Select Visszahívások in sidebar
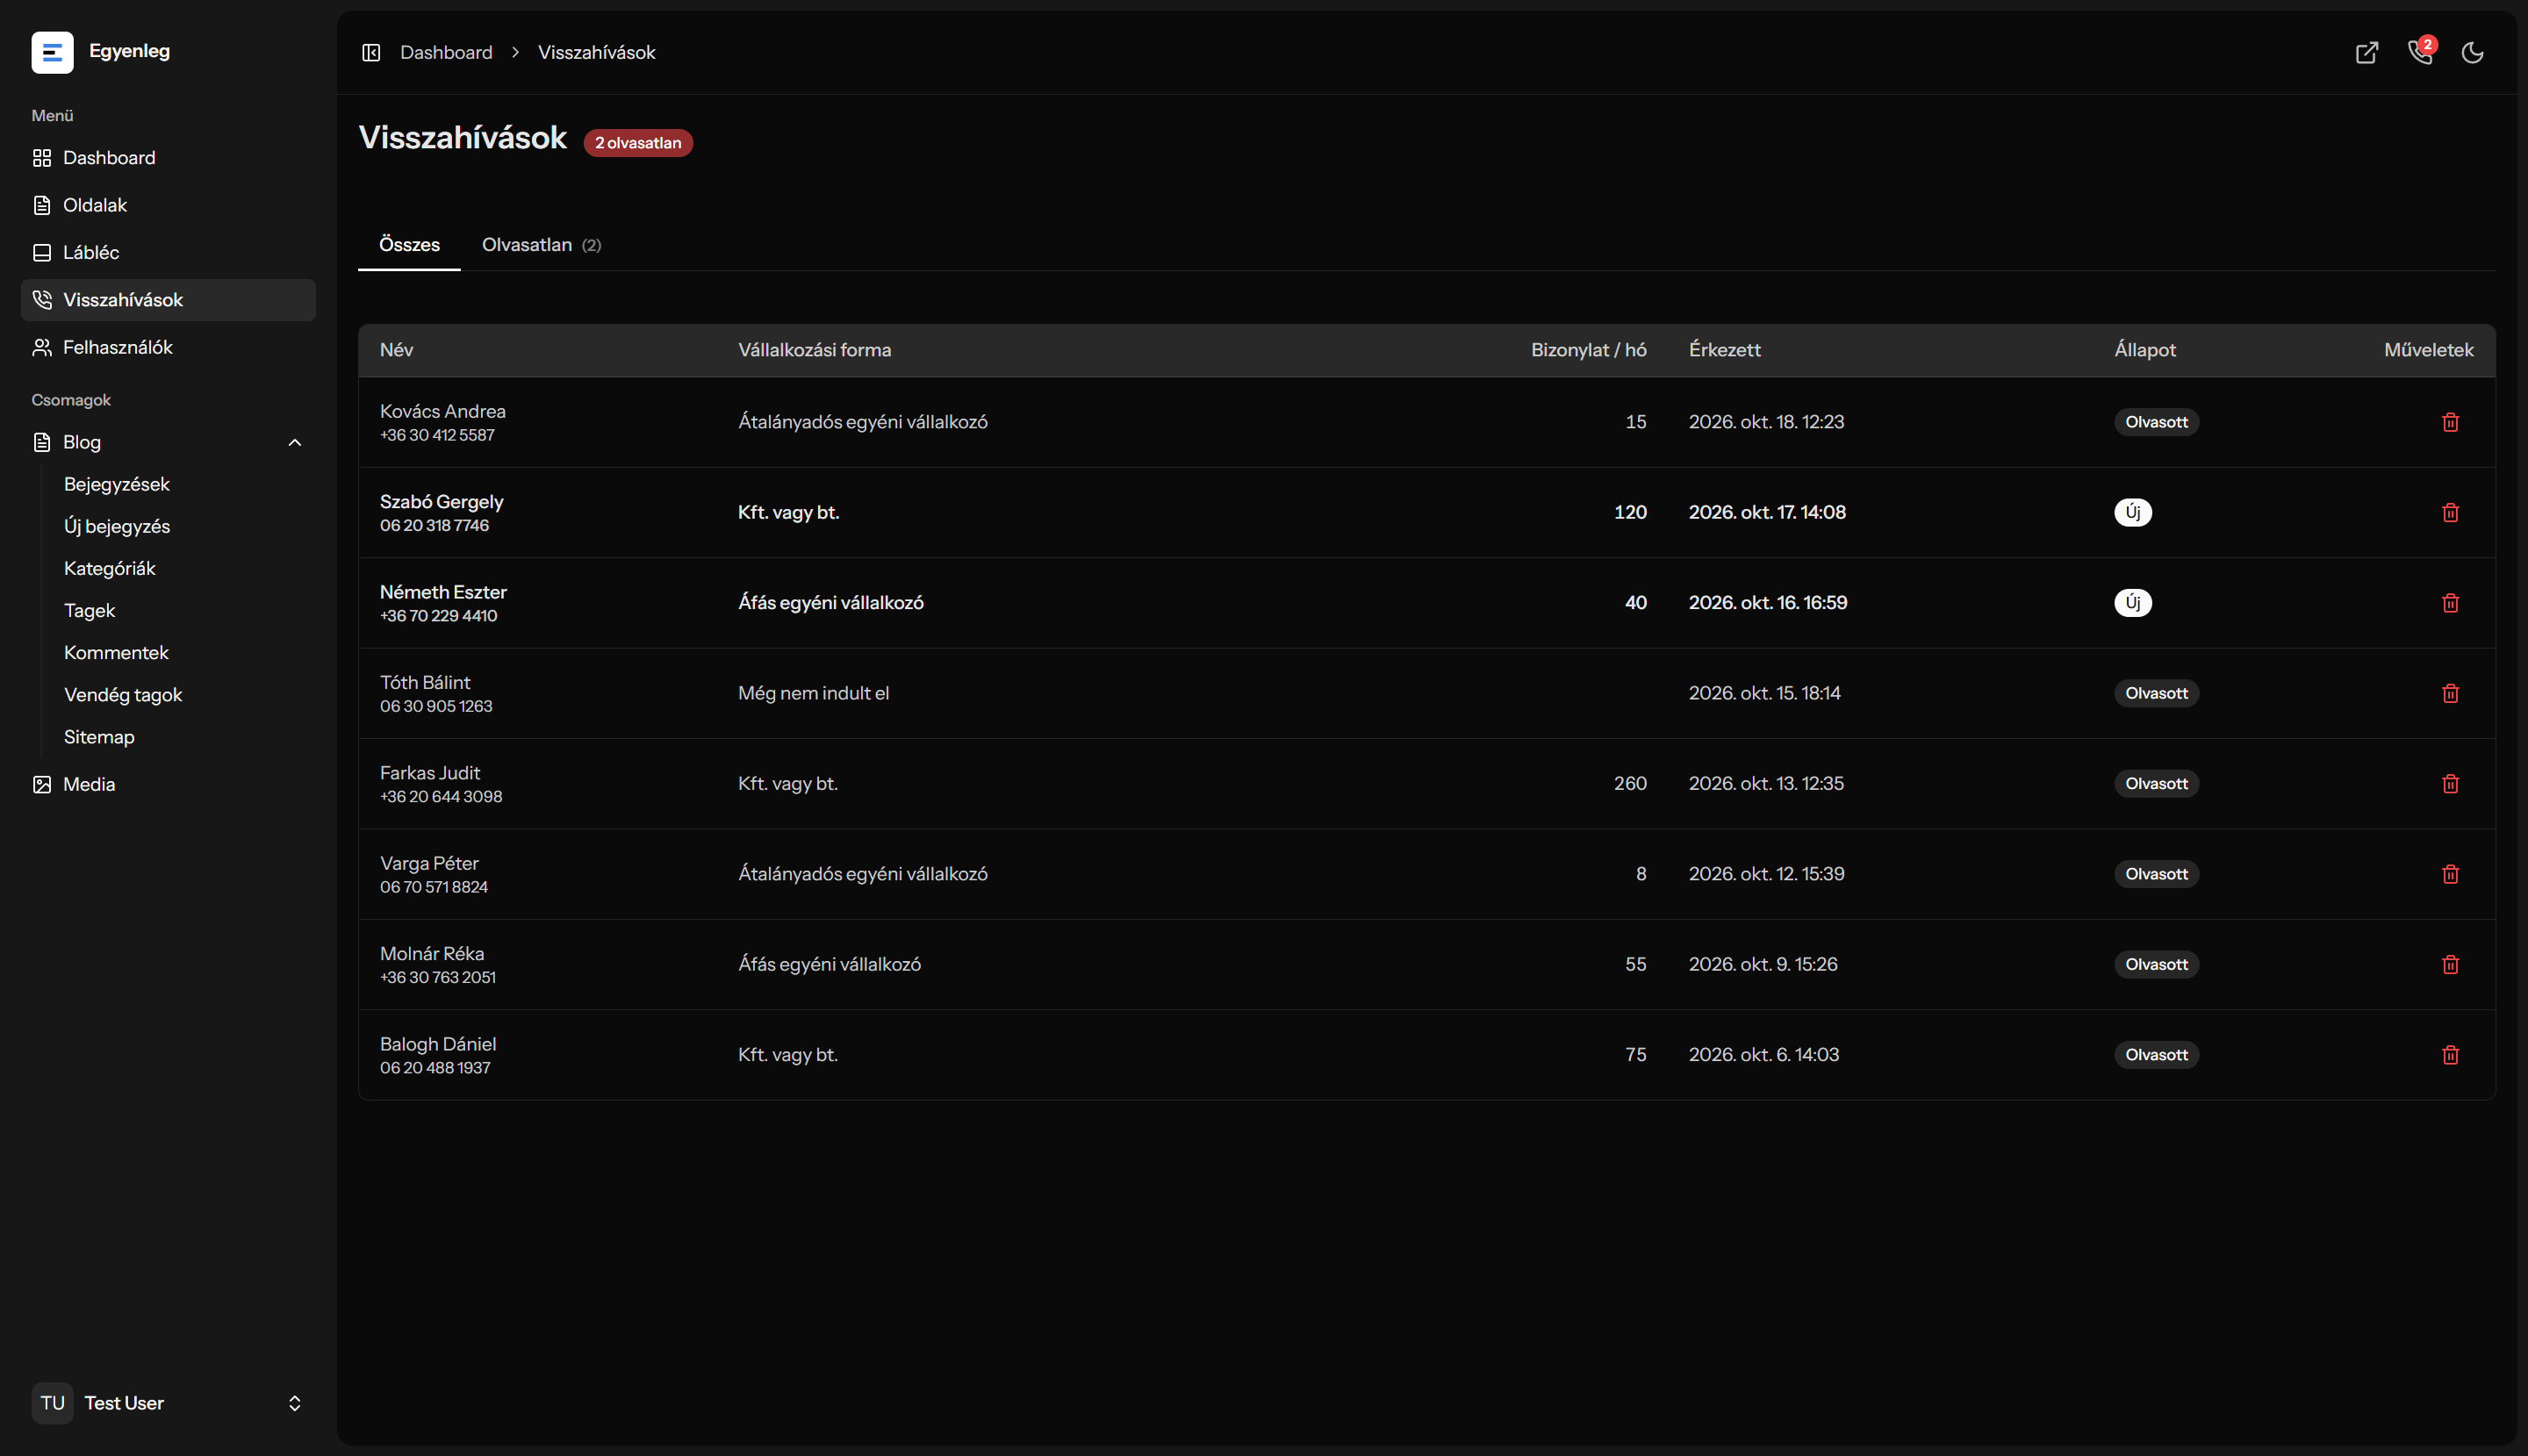Image resolution: width=2528 pixels, height=1456 pixels. tap(168, 300)
